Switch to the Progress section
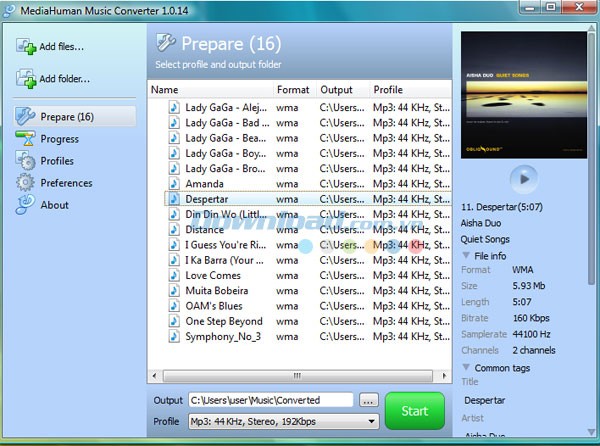Screen dimensions: 600x446 pos(59,139)
